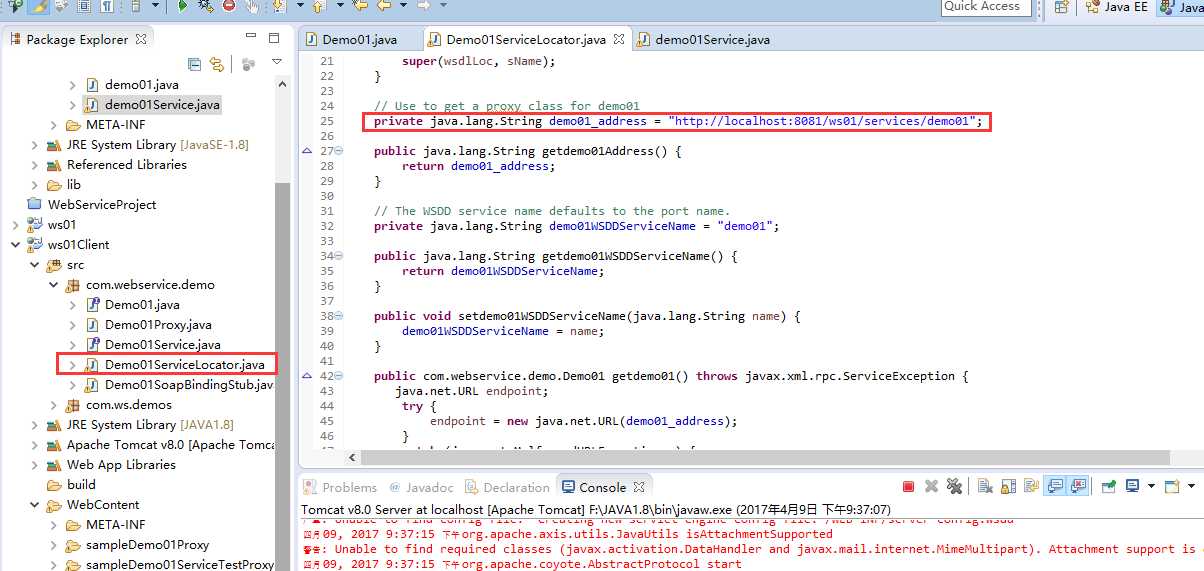Click the red stop icon in top toolbar
The height and width of the screenshot is (571, 1204).
point(229,6)
